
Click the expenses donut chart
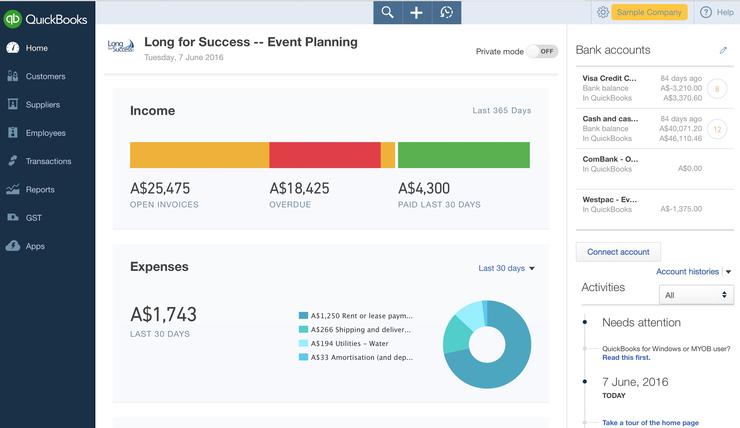pyautogui.click(x=487, y=344)
